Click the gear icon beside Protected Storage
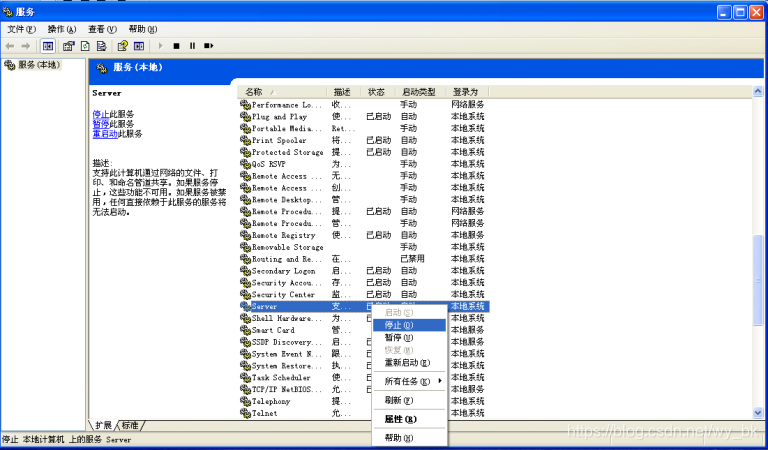The height and width of the screenshot is (450, 768). 245,152
